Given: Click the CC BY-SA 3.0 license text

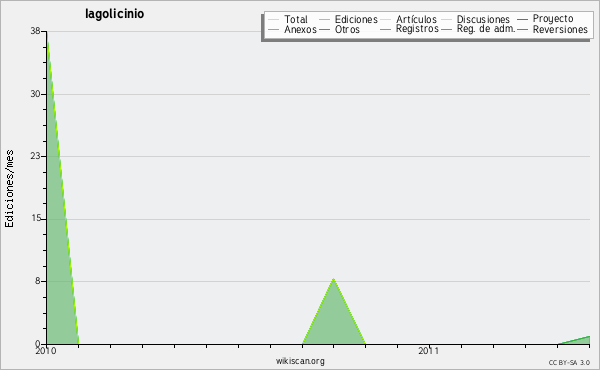Looking at the screenshot, I should pos(569,363).
